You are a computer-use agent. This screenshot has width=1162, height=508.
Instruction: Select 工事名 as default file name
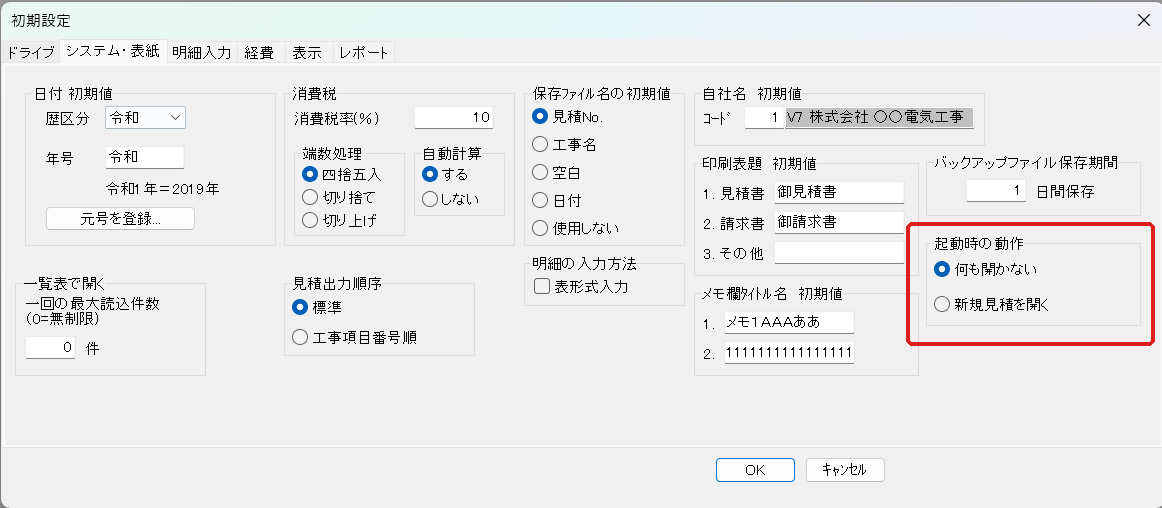coord(565,145)
